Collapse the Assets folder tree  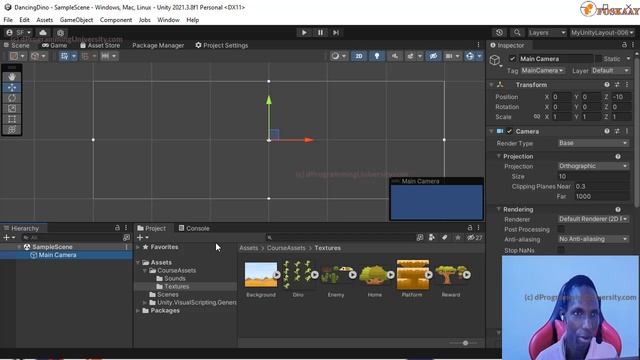(x=138, y=262)
